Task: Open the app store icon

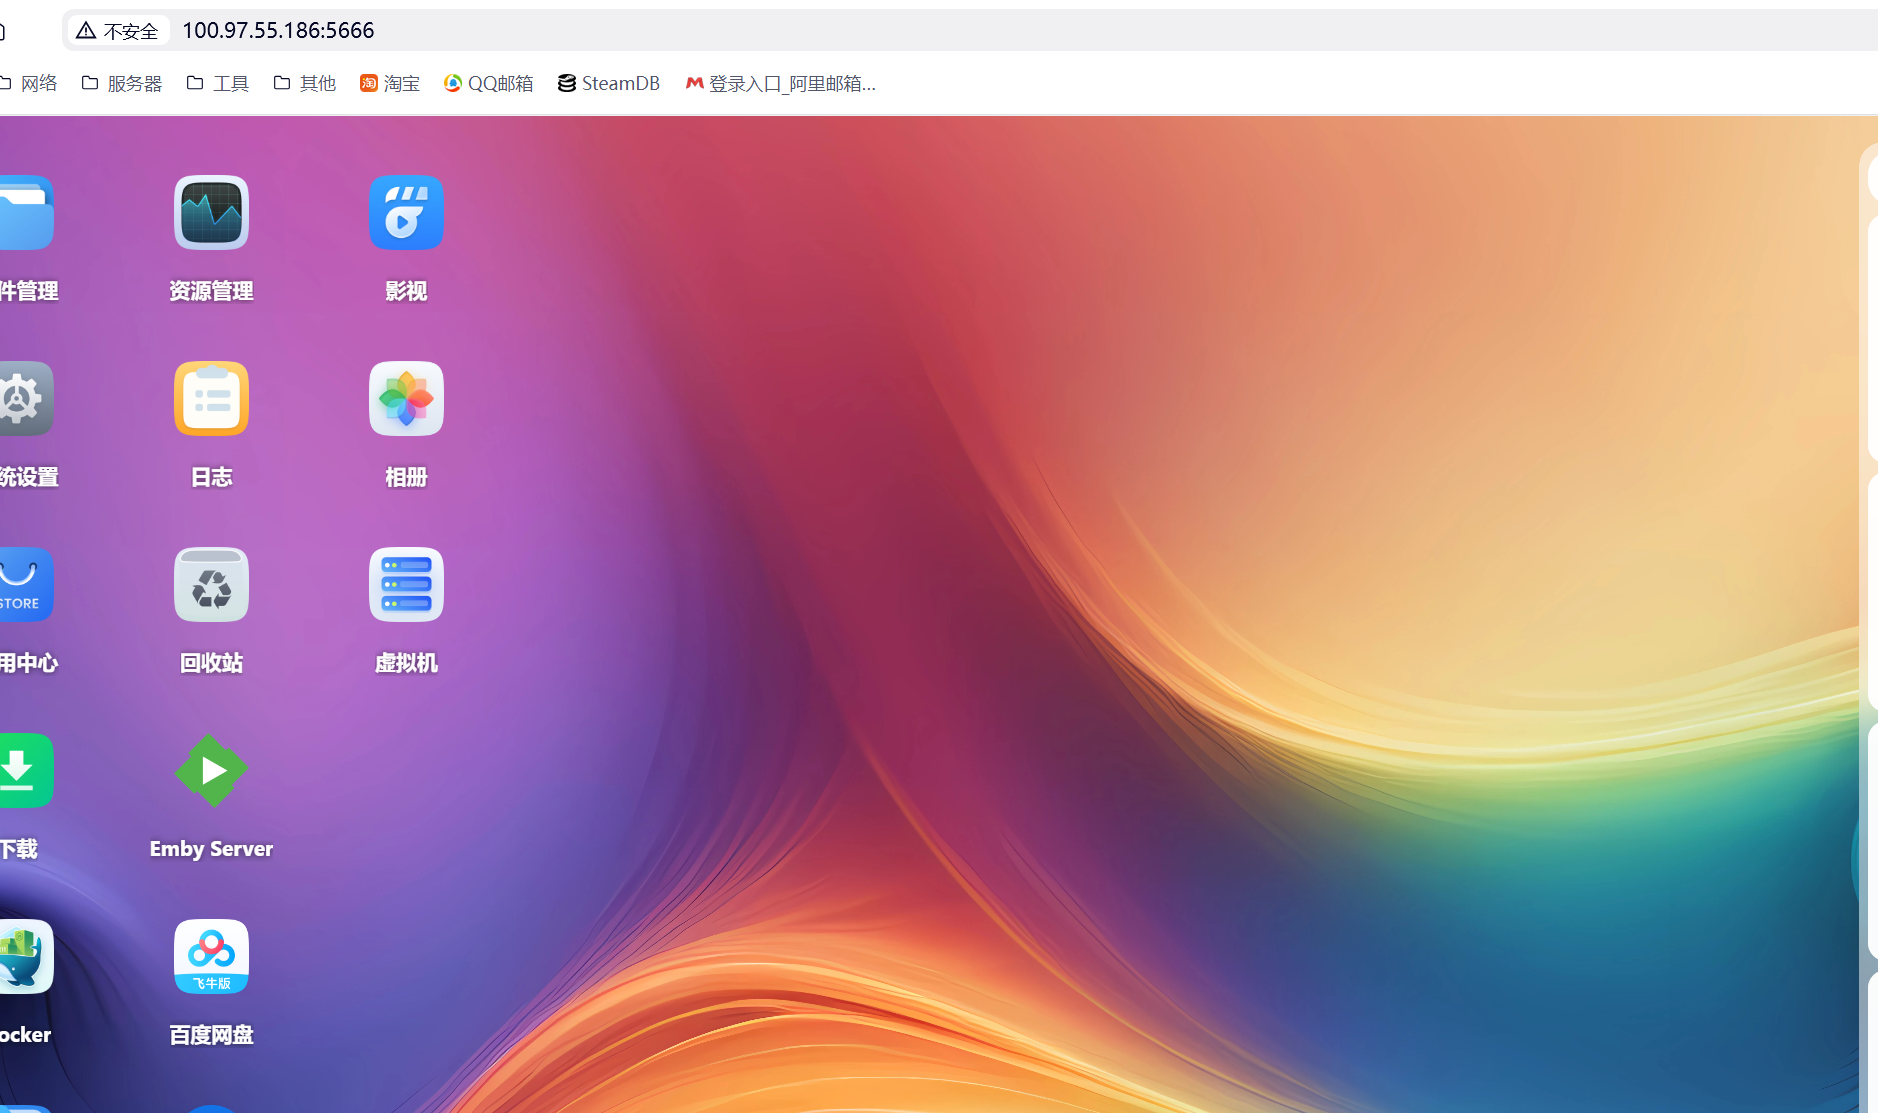Action: tap(22, 585)
